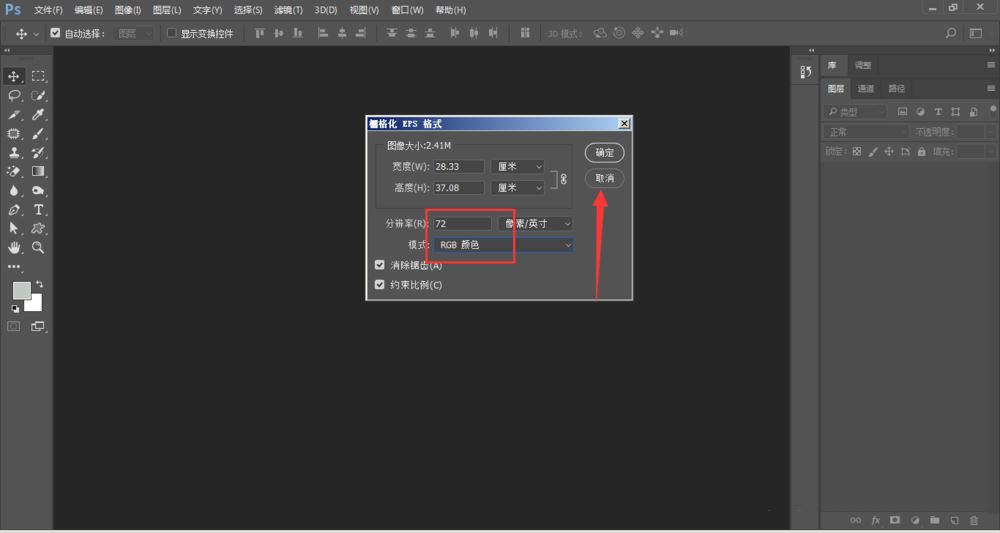
Task: Click the create new group folder icon
Action: [x=934, y=520]
